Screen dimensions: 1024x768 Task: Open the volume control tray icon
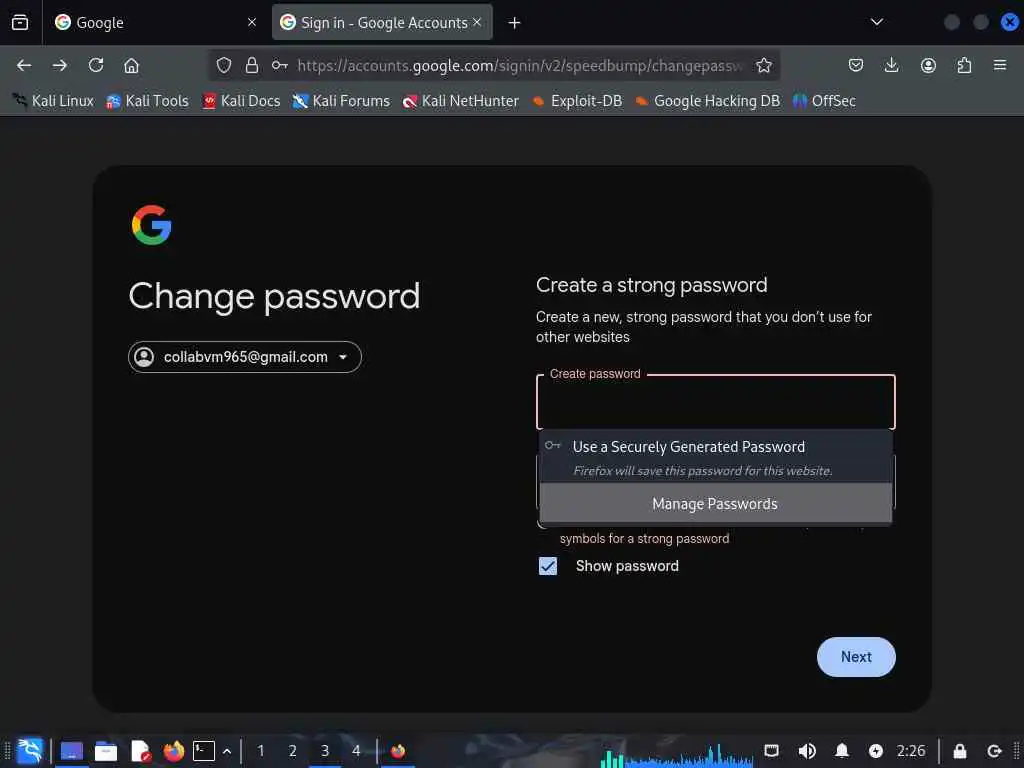[807, 751]
